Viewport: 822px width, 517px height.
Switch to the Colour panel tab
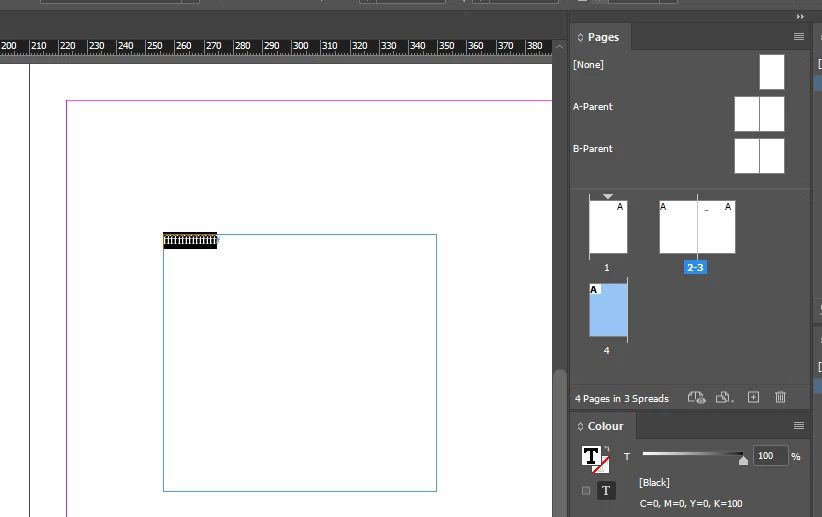[605, 426]
